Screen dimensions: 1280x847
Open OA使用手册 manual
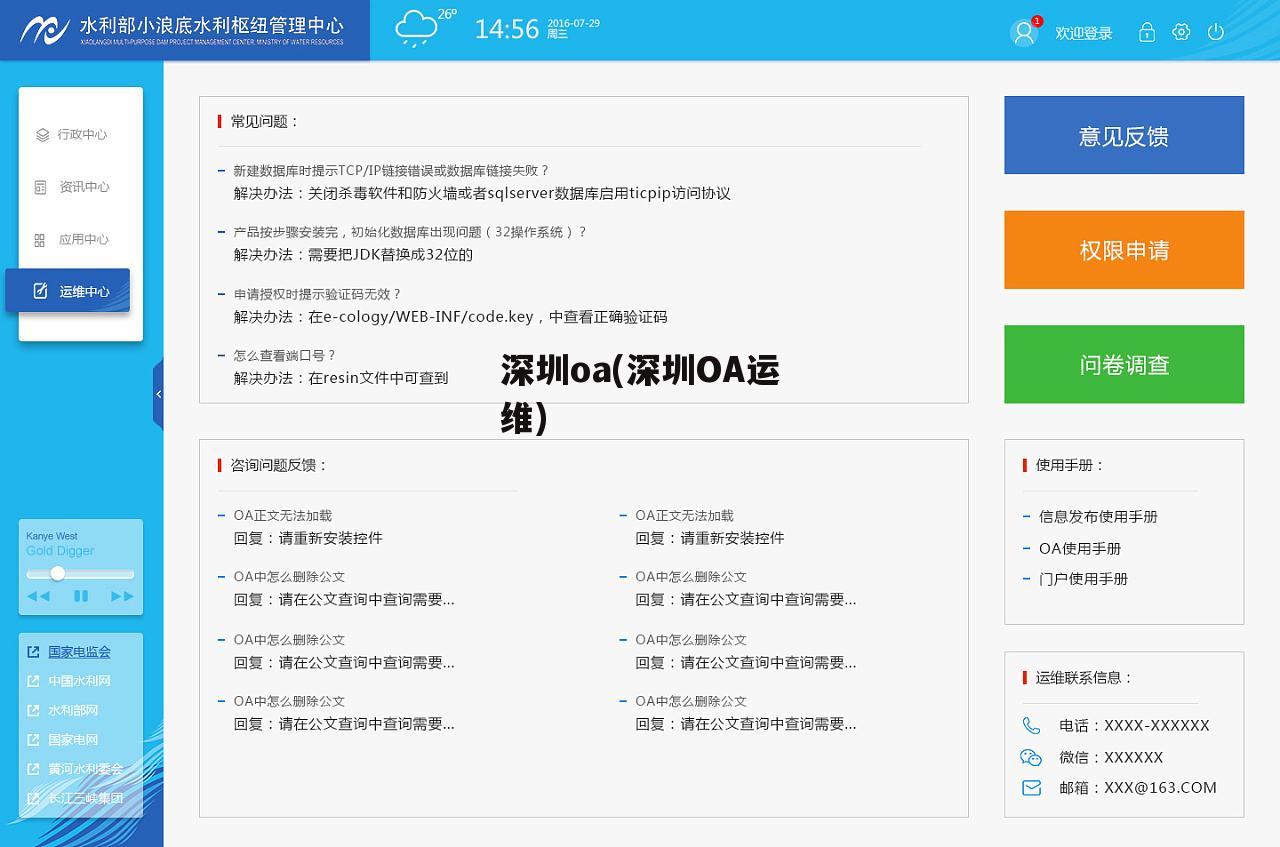[1080, 548]
